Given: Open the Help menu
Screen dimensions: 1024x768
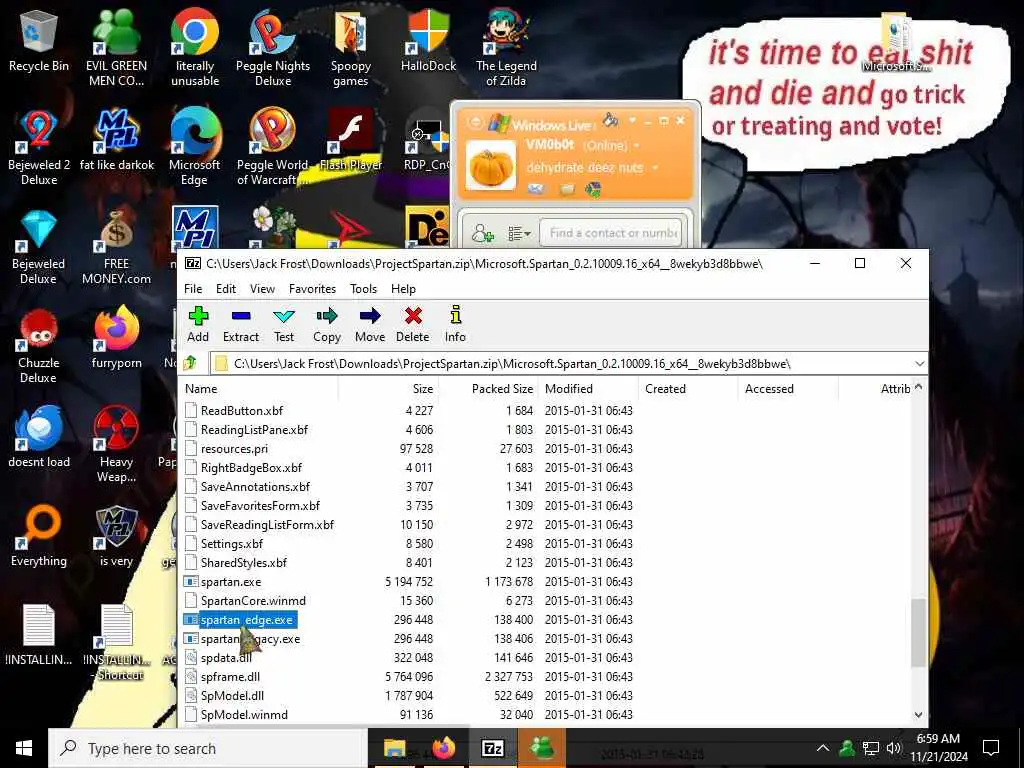Looking at the screenshot, I should point(403,289).
